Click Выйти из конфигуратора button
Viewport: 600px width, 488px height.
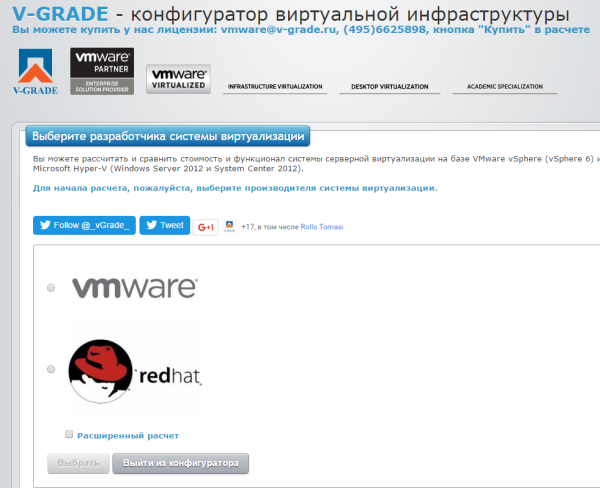[181, 463]
